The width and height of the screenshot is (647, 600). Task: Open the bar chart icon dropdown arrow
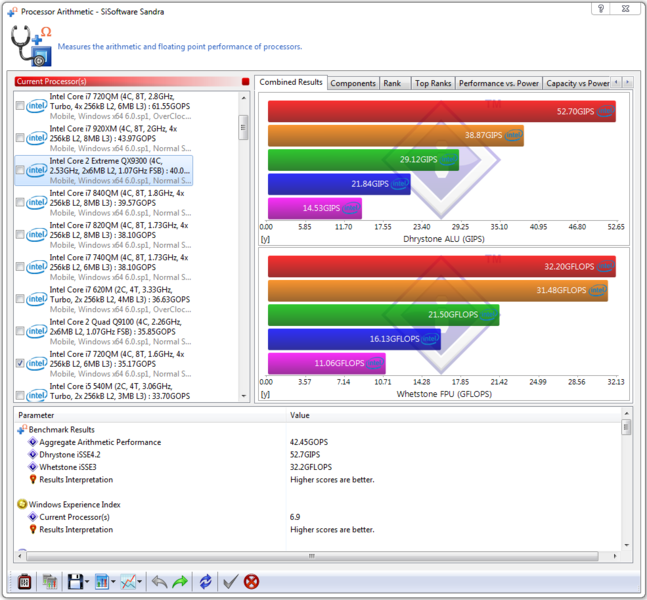[113, 582]
